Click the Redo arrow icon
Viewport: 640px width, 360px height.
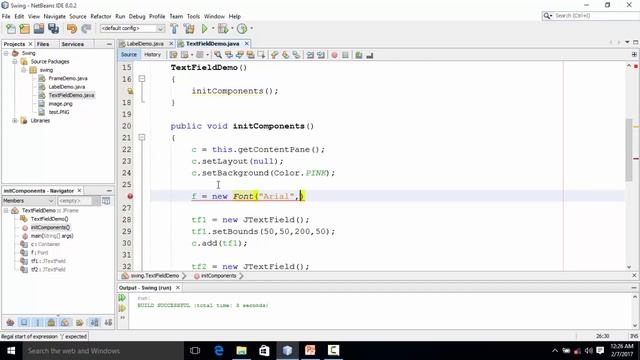(x=86, y=29)
